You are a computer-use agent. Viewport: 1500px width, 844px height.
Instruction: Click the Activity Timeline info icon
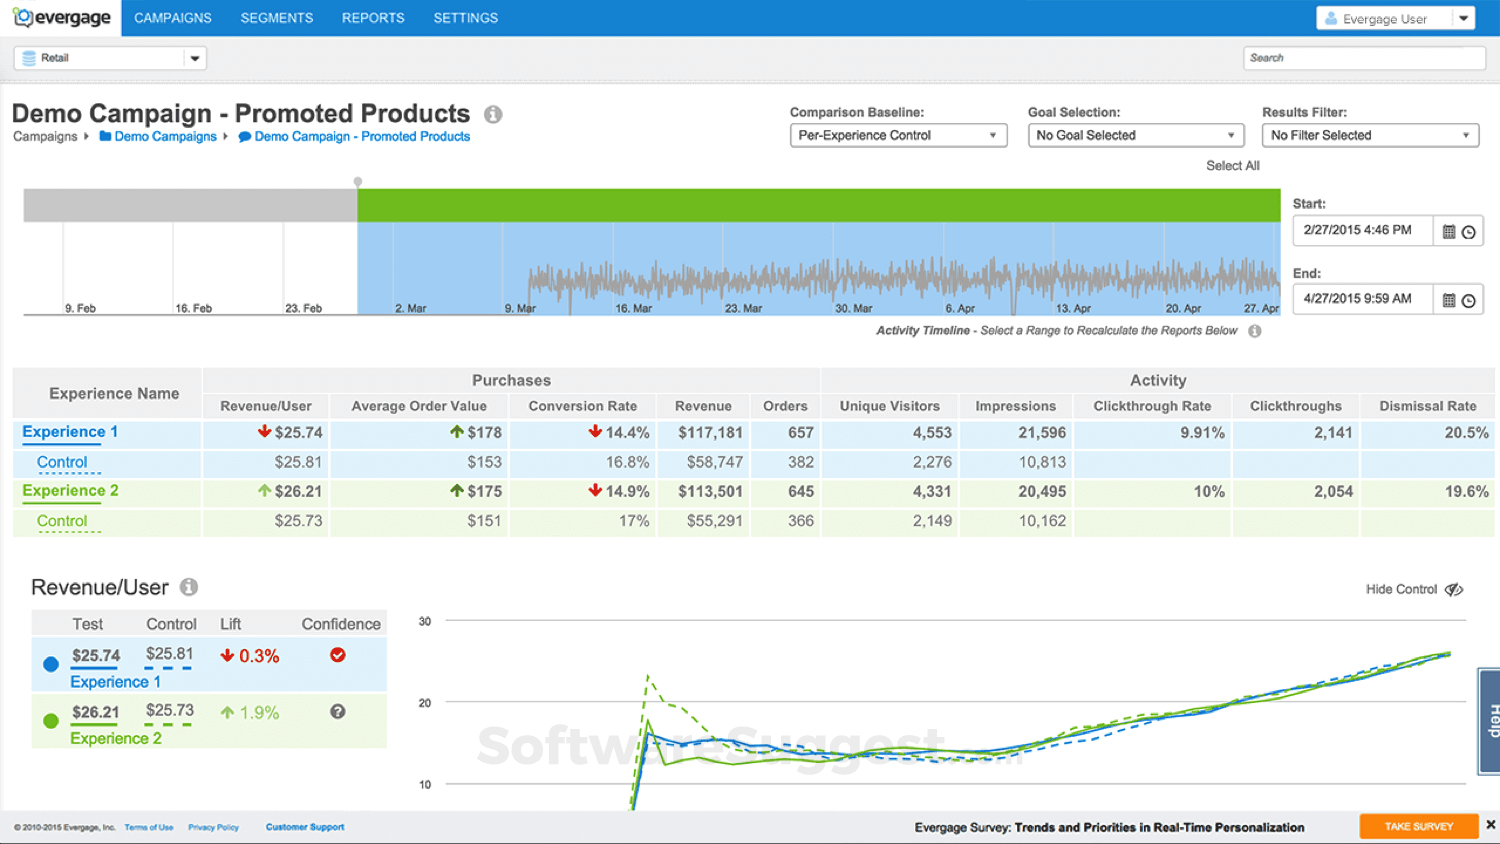click(x=1254, y=330)
